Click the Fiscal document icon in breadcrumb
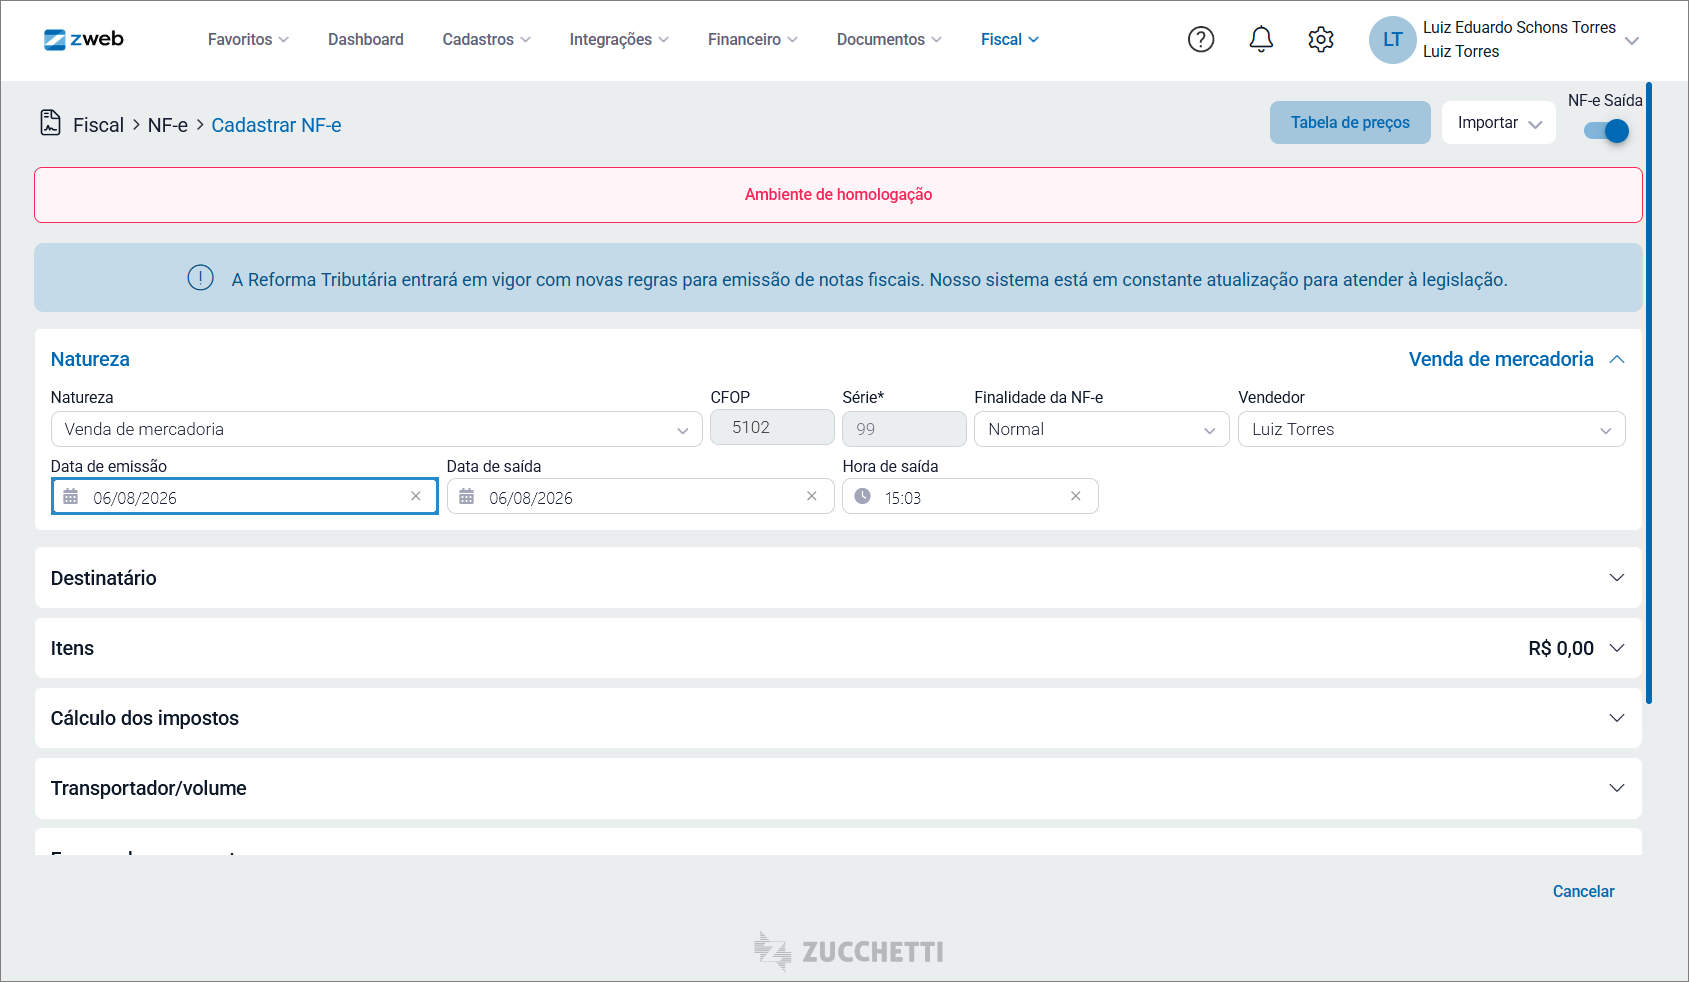Image resolution: width=1689 pixels, height=982 pixels. [50, 122]
